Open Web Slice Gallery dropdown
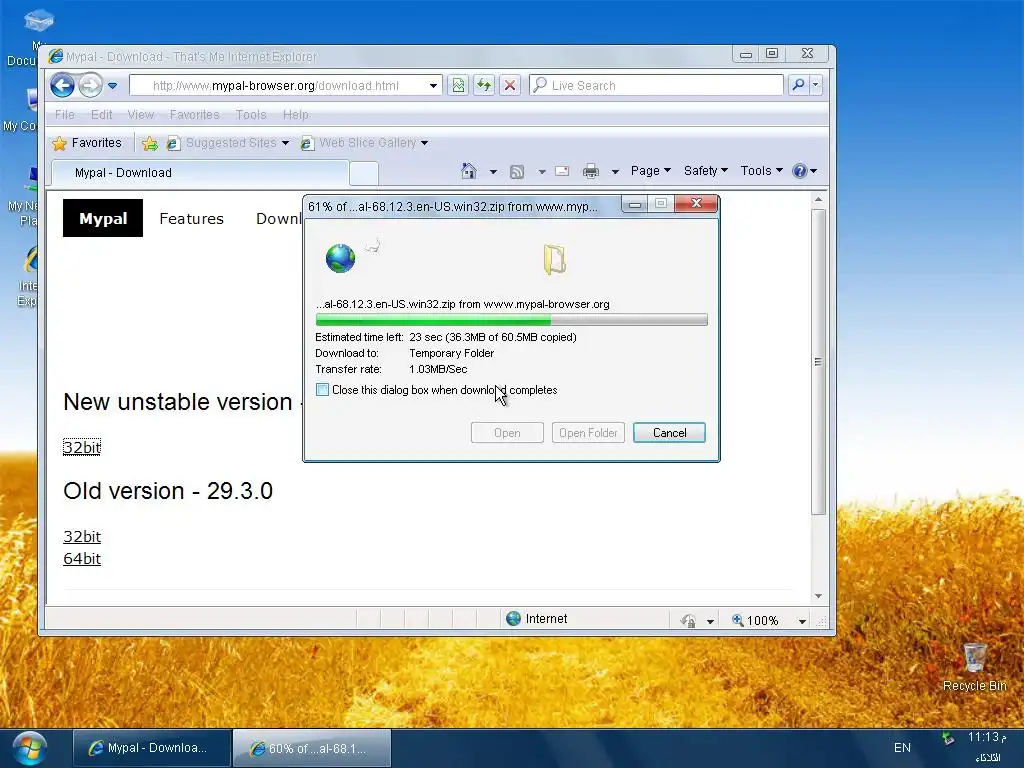The width and height of the screenshot is (1024, 768). (364, 143)
